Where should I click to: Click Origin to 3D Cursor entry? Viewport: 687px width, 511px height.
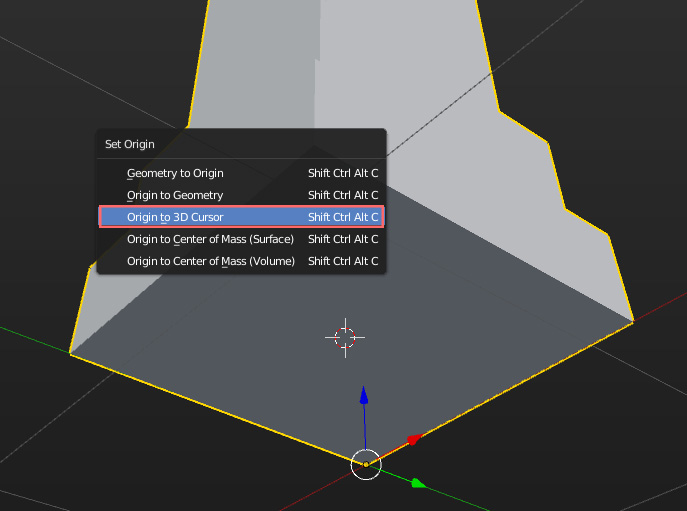point(241,217)
